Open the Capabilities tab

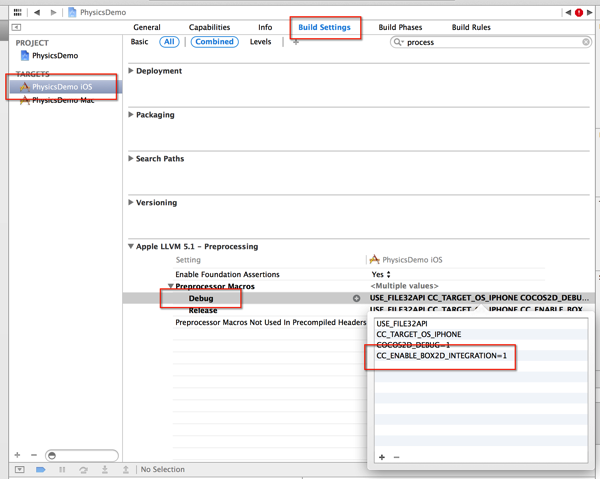tap(209, 27)
